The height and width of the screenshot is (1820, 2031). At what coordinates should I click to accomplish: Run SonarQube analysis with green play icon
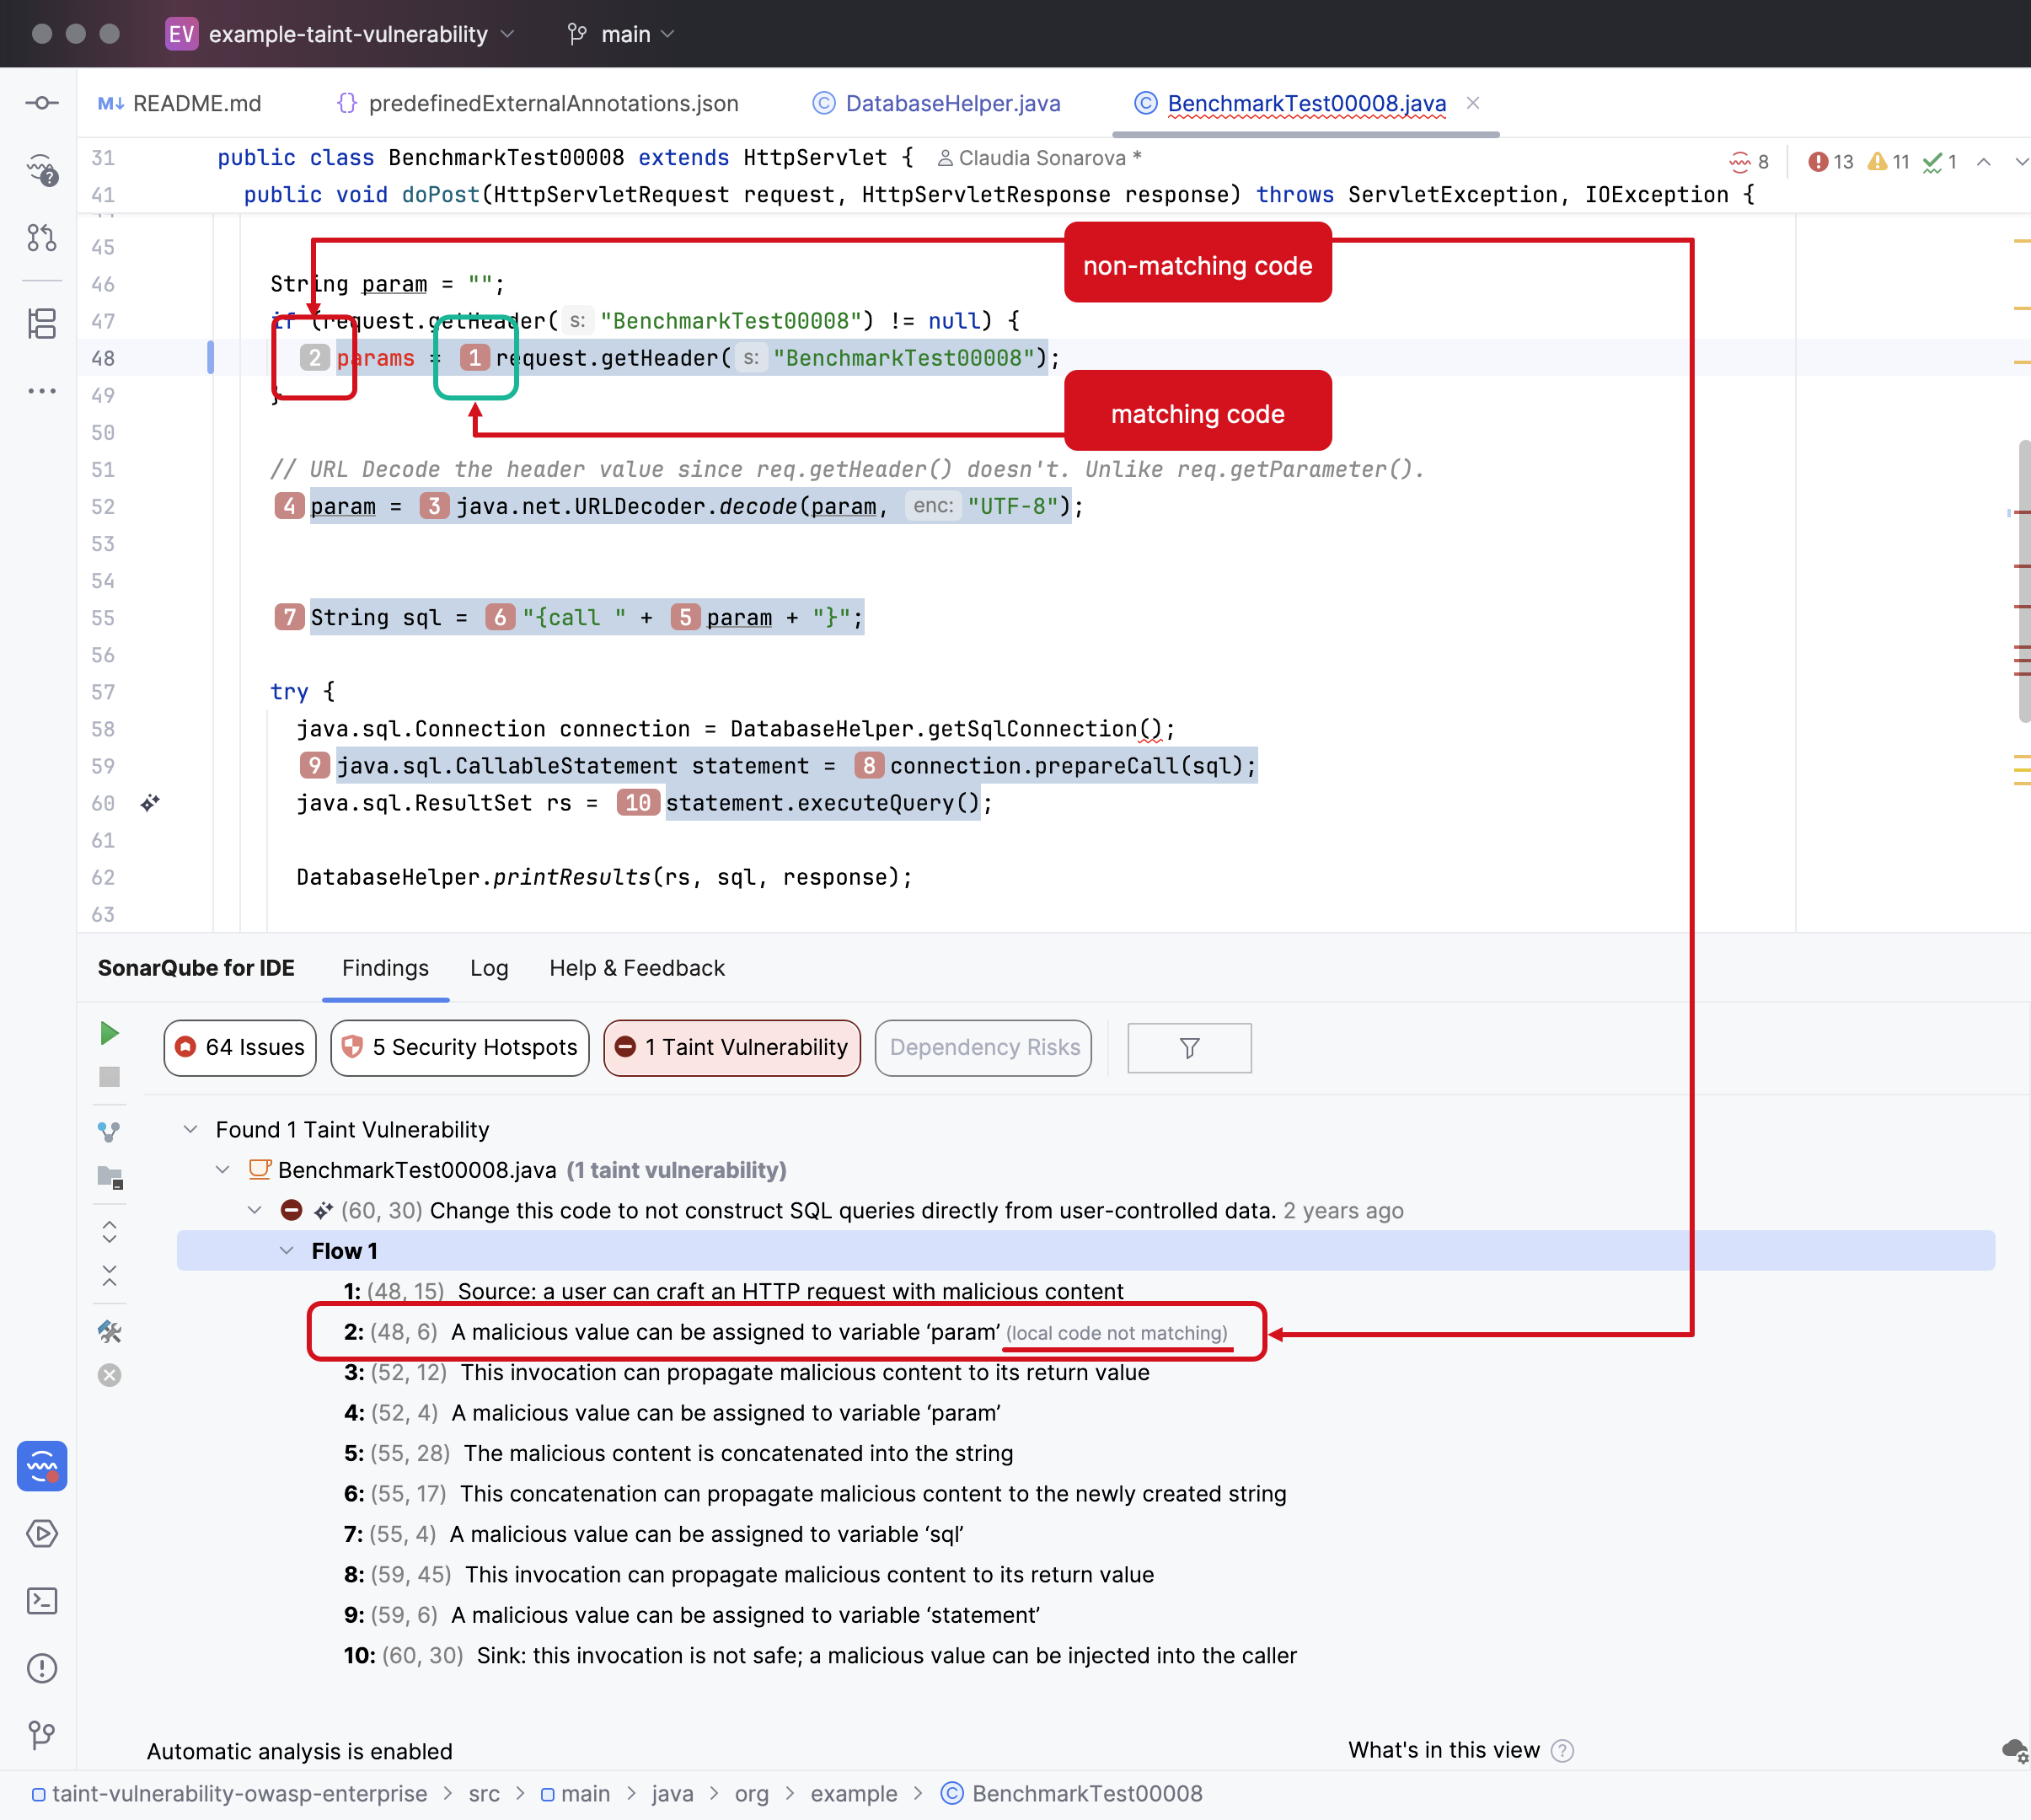(109, 1033)
